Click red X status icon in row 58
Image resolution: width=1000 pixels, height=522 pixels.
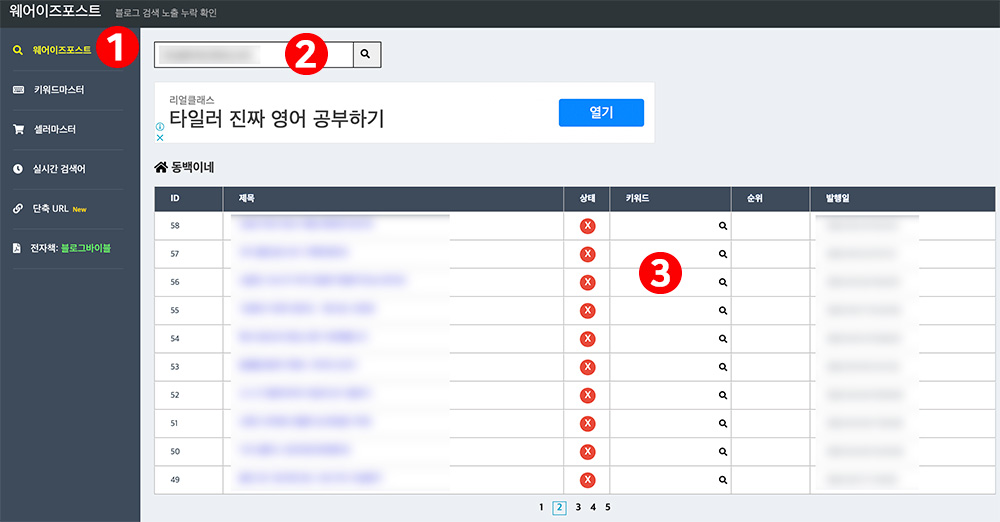[587, 226]
